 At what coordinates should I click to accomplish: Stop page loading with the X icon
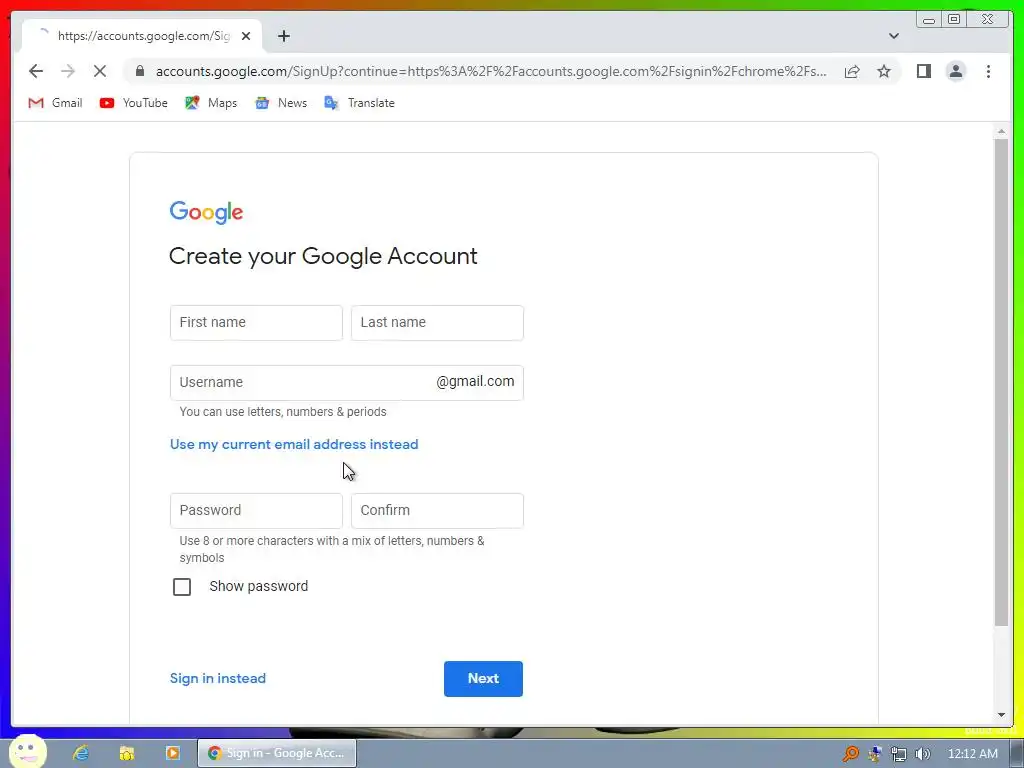[x=100, y=71]
